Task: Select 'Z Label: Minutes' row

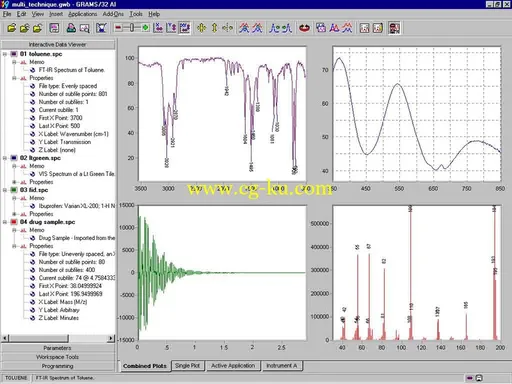Action: (59, 318)
